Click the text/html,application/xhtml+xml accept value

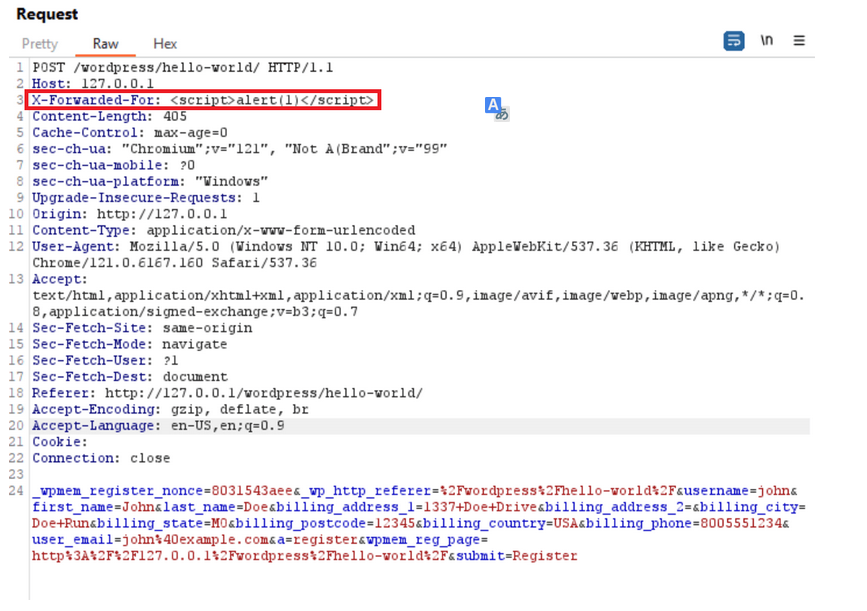click(419, 295)
